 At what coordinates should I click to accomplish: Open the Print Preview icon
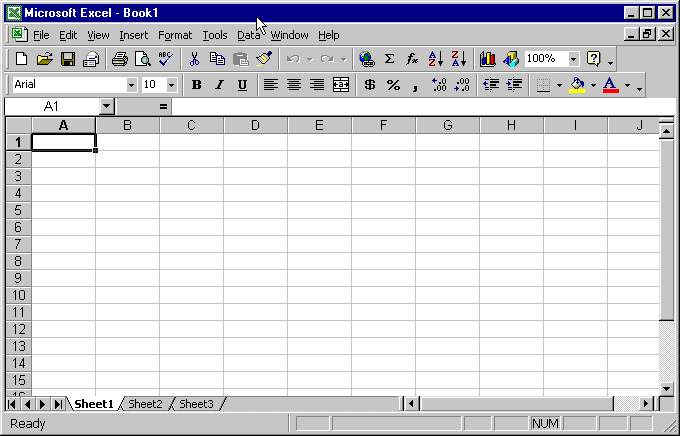(x=143, y=60)
